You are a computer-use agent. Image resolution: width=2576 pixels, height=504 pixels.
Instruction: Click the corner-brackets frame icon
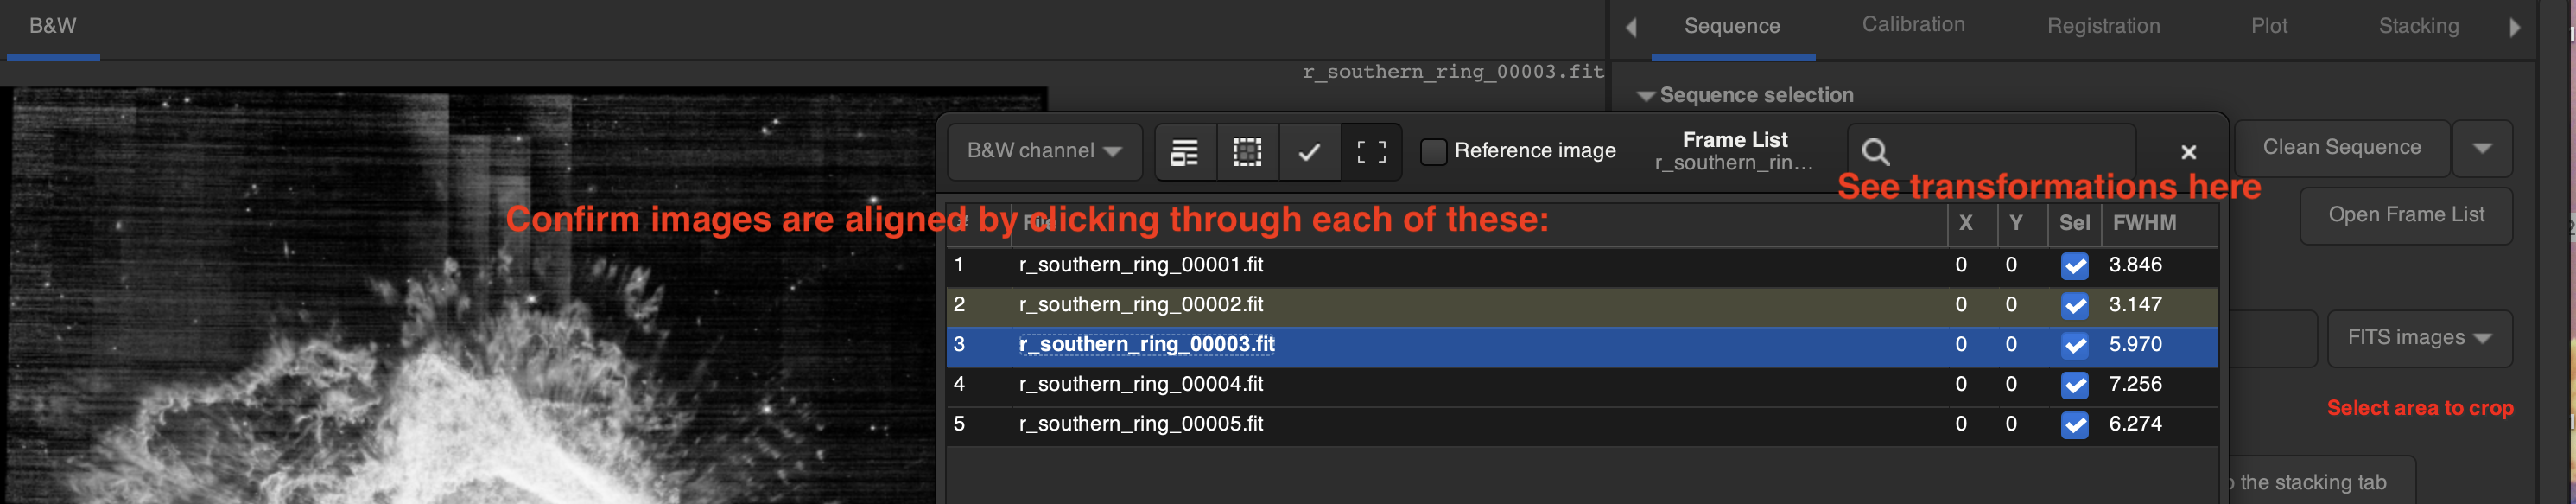[1371, 152]
